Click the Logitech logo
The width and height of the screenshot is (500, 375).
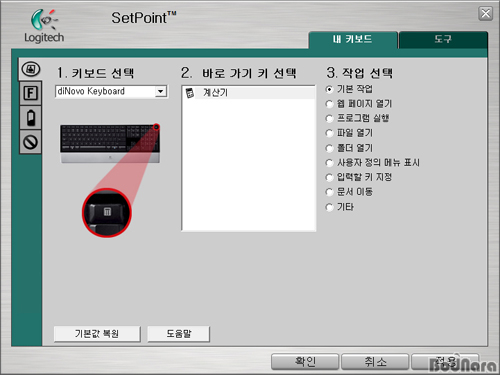coord(44,26)
